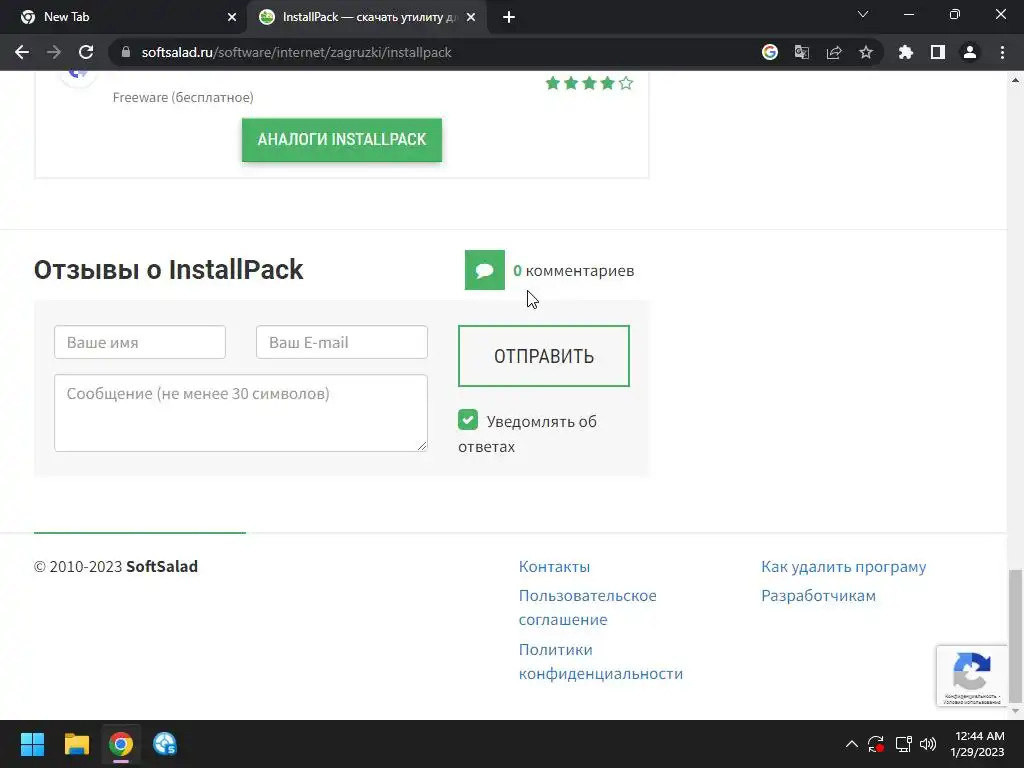Open Пользовательское соглашение link
The width and height of the screenshot is (1024, 768).
pyautogui.click(x=588, y=607)
